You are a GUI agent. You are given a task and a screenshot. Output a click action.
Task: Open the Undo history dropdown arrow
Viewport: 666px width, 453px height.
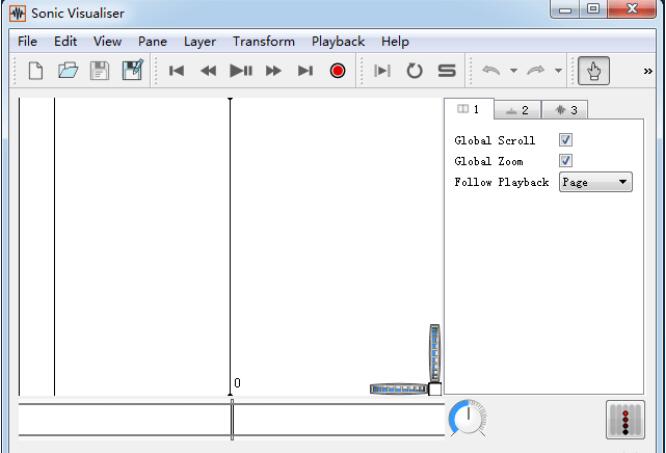point(514,70)
